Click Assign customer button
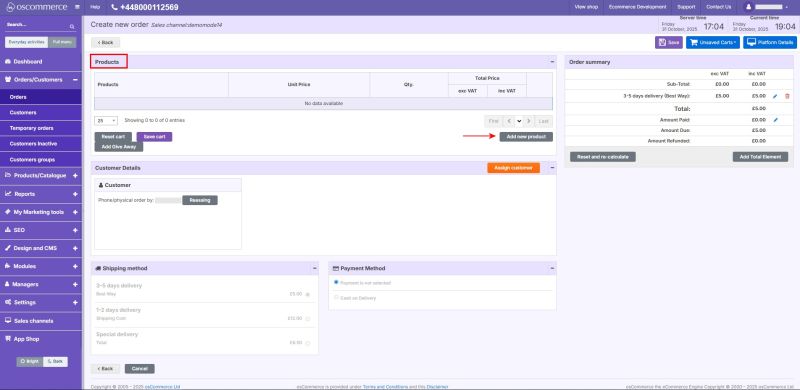Image resolution: width=800 pixels, height=390 pixels. (513, 168)
